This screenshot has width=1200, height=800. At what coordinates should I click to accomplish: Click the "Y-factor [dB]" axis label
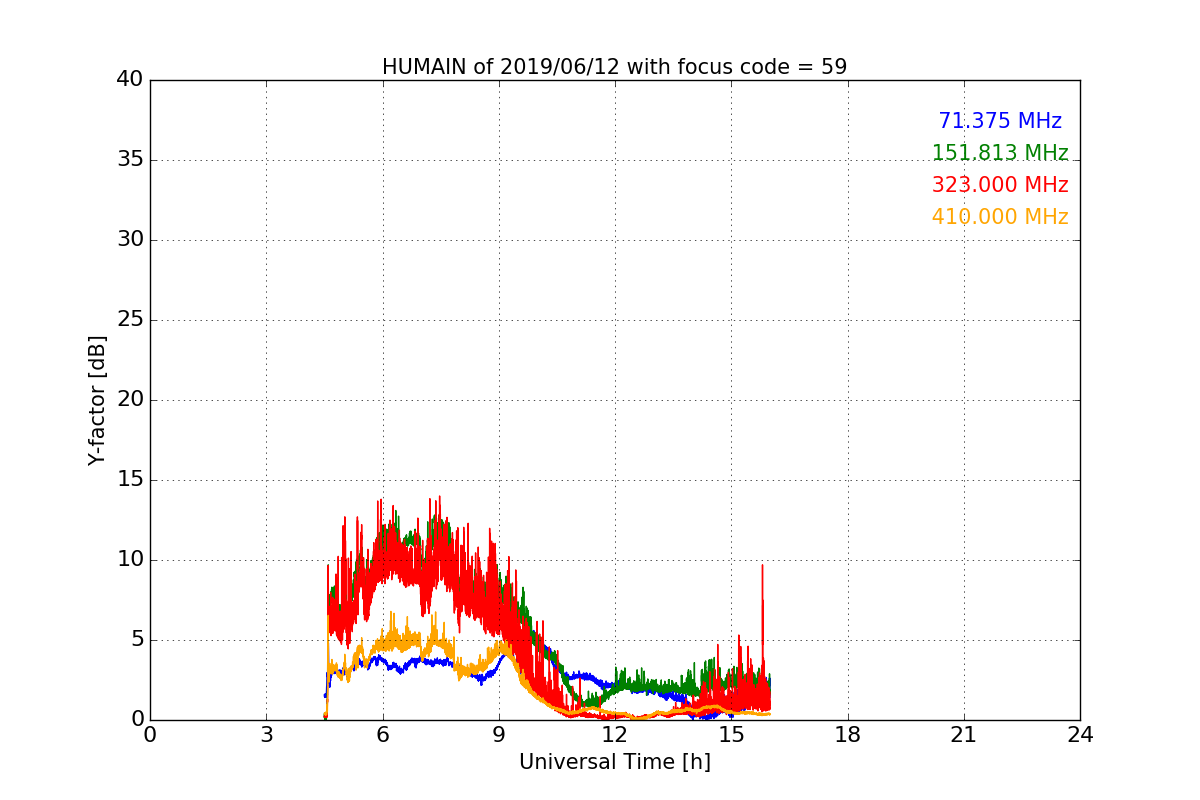coord(96,400)
